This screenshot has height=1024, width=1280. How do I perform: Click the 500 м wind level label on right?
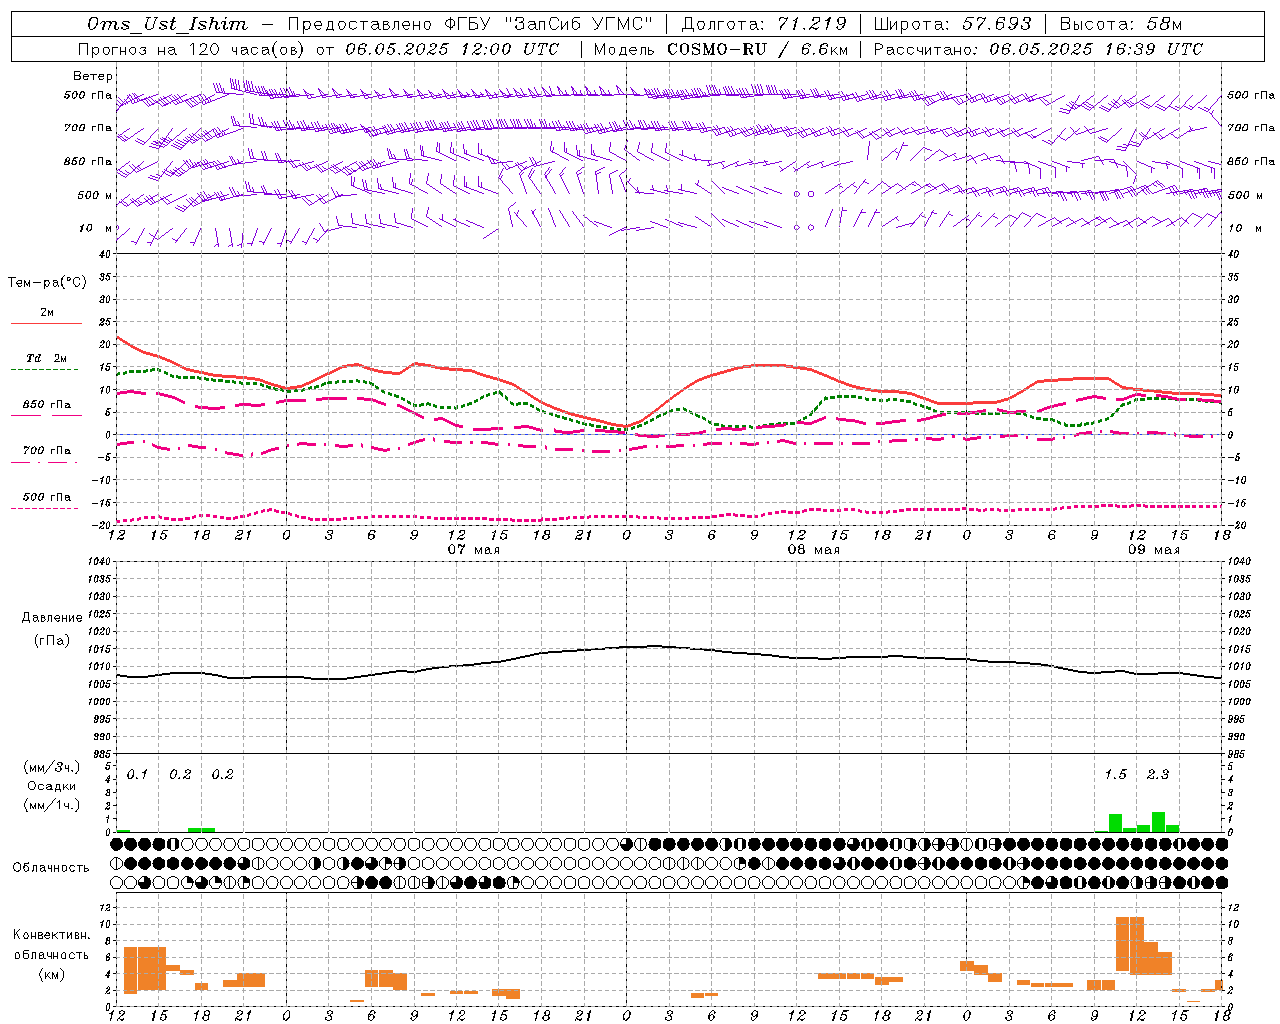point(1245,195)
